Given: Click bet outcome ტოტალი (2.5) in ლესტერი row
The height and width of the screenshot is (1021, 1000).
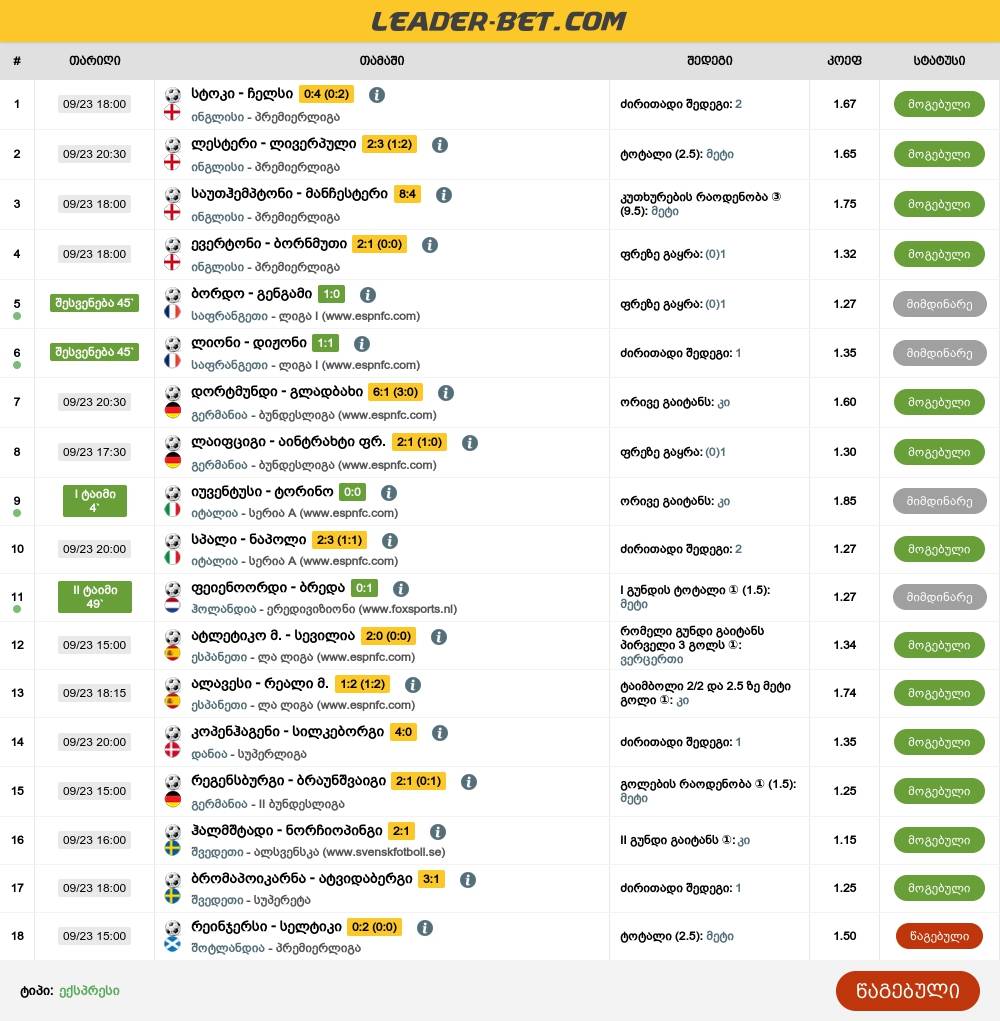Looking at the screenshot, I should point(676,154).
